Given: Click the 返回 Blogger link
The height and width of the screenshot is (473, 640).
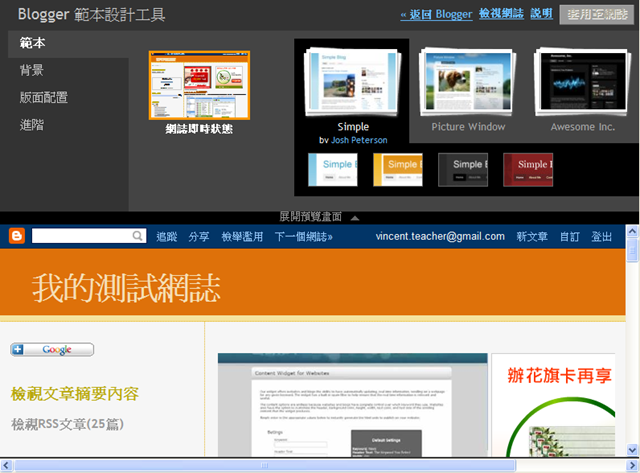Looking at the screenshot, I should pyautogui.click(x=436, y=14).
